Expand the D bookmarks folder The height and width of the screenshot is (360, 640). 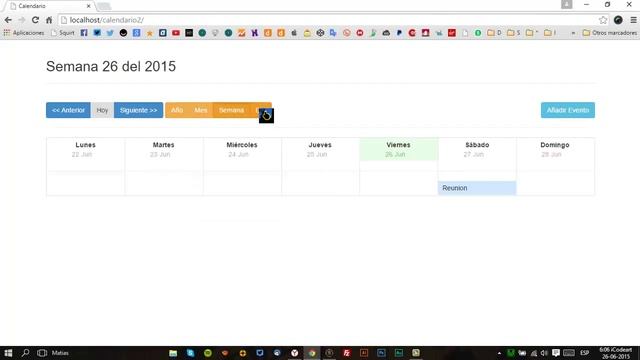click(x=494, y=33)
